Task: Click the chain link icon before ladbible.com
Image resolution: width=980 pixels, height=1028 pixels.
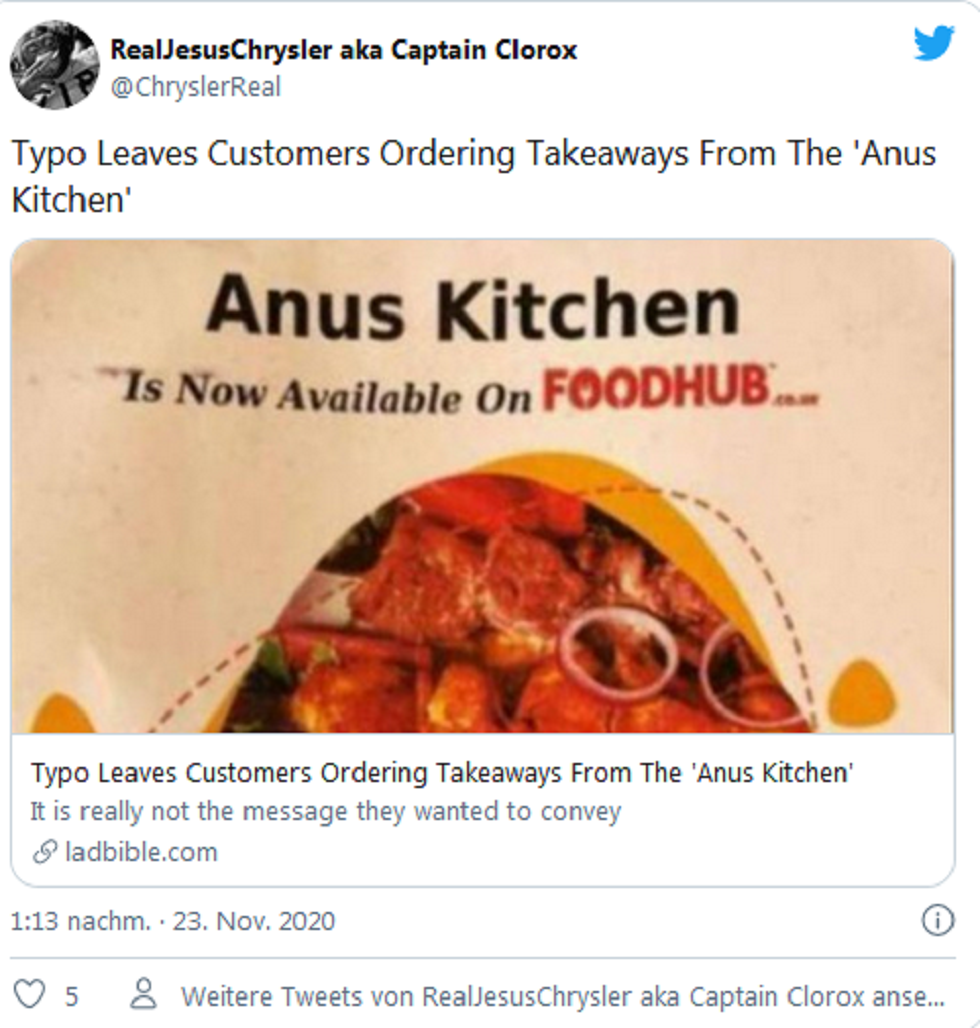Action: (x=44, y=853)
